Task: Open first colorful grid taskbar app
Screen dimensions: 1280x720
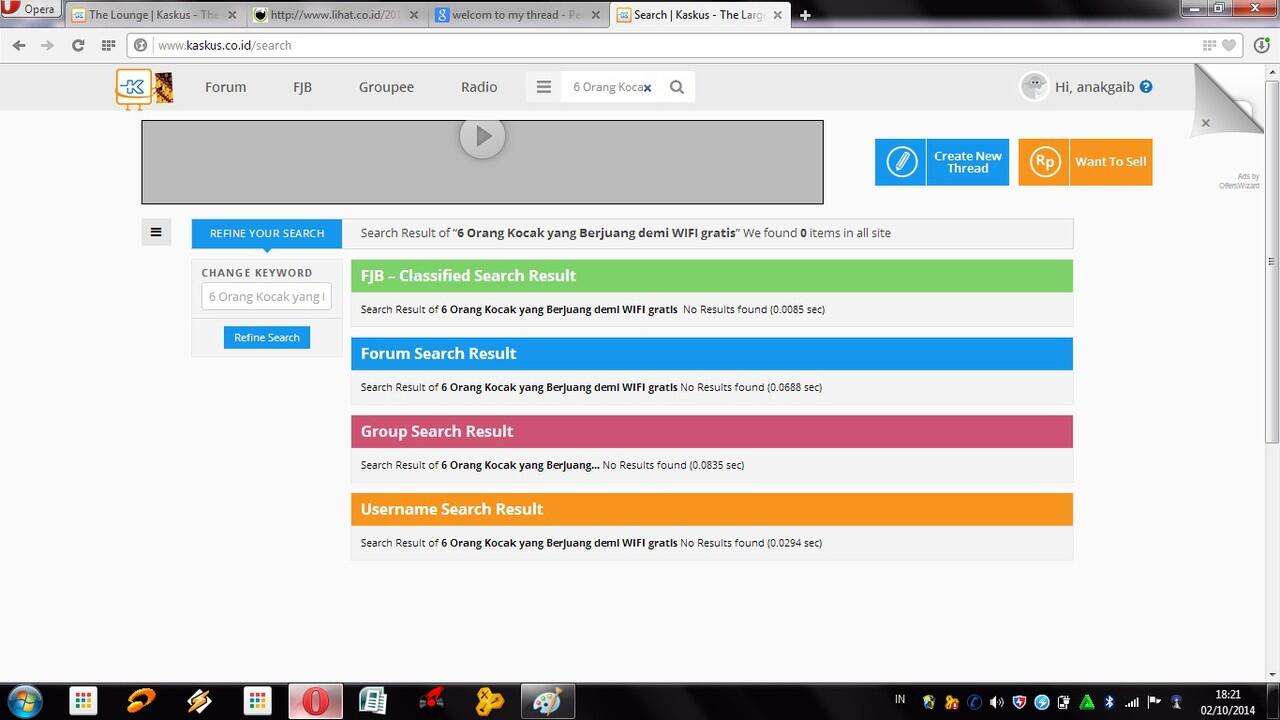Action: click(x=84, y=701)
